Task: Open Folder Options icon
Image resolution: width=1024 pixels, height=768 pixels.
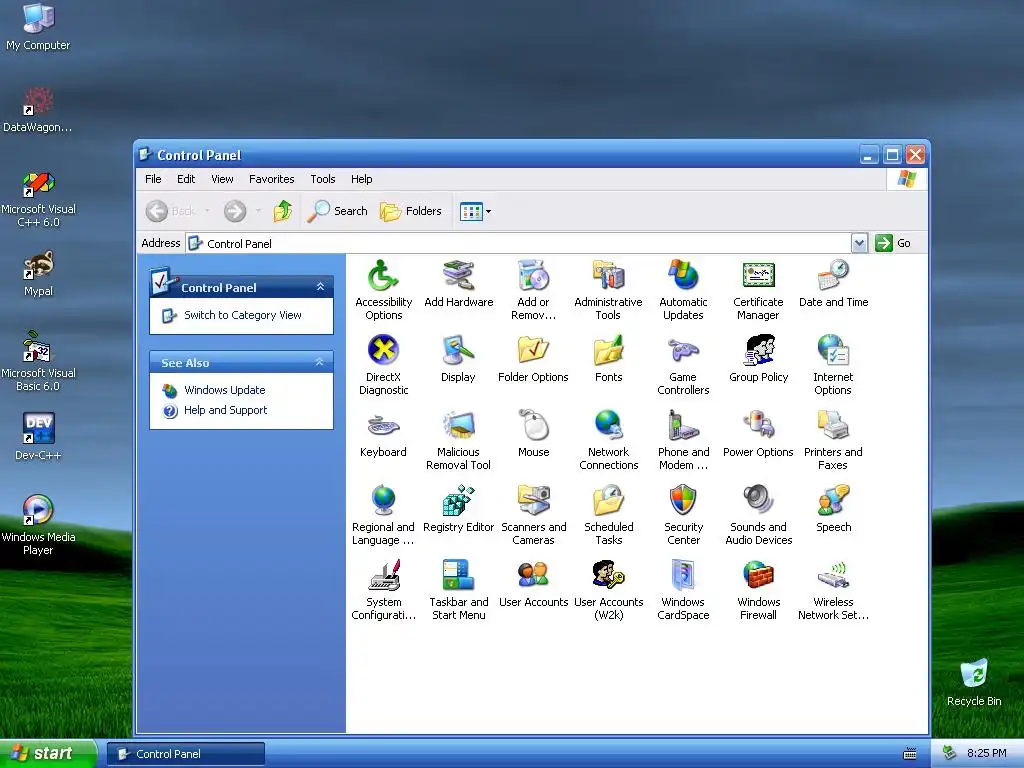Action: click(x=534, y=350)
